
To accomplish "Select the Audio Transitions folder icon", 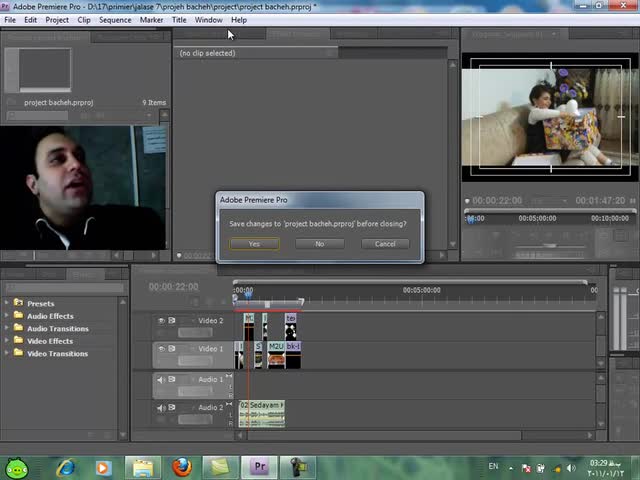I will coord(18,328).
